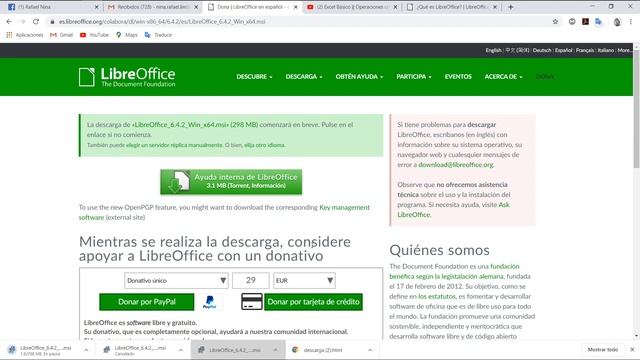Expand options for descarga (2).html download
640x360 pixels.
click(x=370, y=350)
